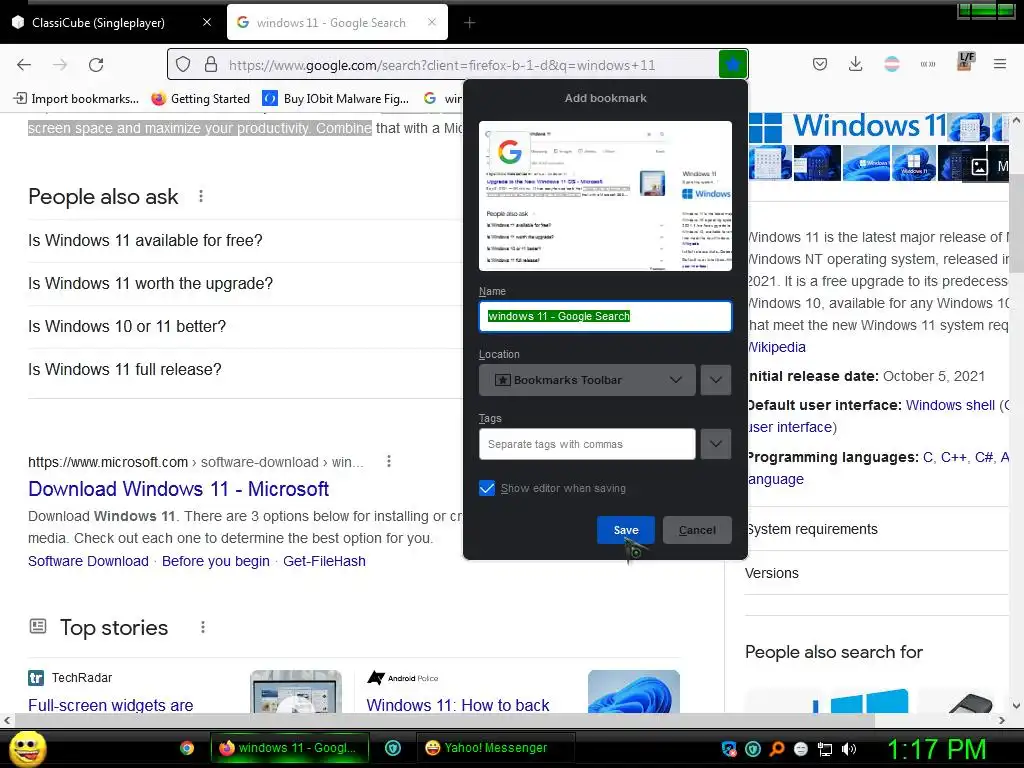
Task: Cancel the Add bookmark dialog
Action: [x=697, y=530]
